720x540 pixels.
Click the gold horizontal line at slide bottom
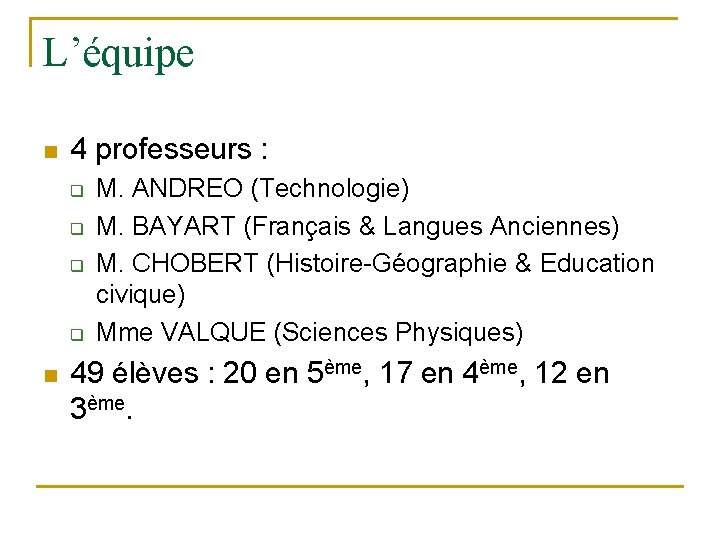[x=360, y=486]
